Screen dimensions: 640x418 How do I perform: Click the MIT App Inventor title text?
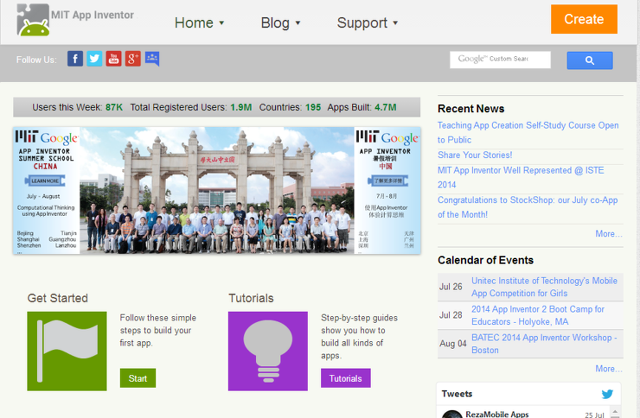(92, 15)
